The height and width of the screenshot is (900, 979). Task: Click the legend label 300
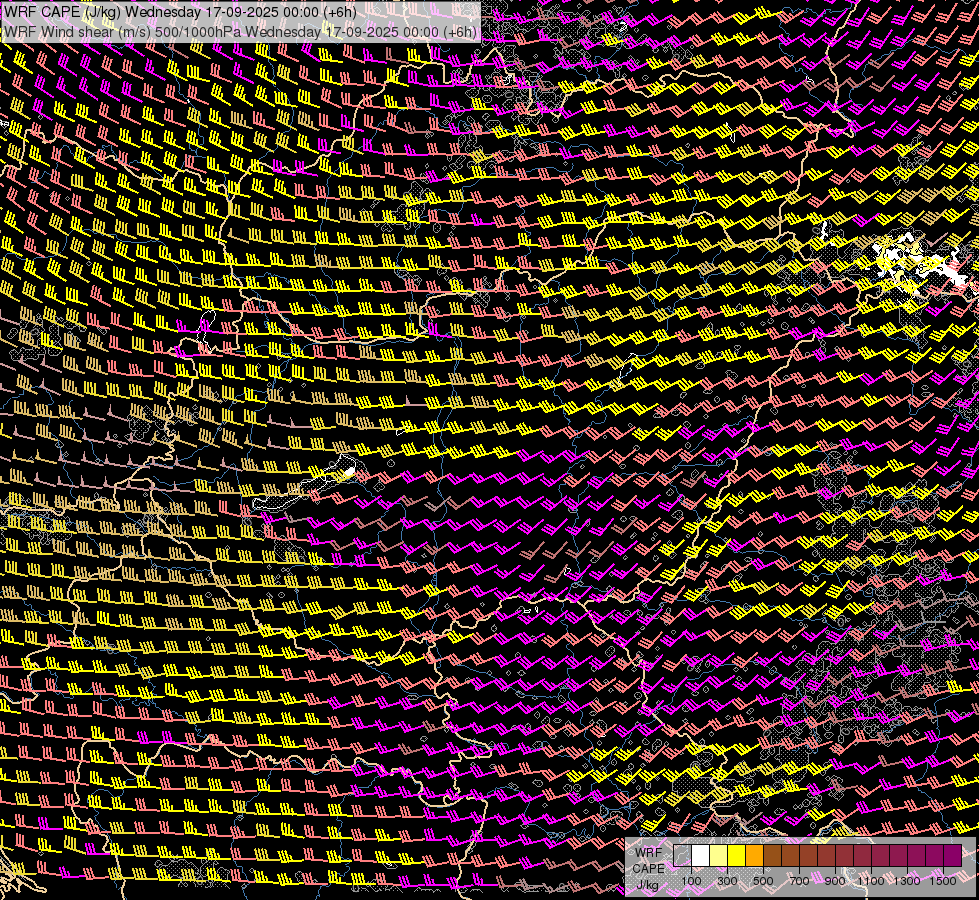(727, 881)
